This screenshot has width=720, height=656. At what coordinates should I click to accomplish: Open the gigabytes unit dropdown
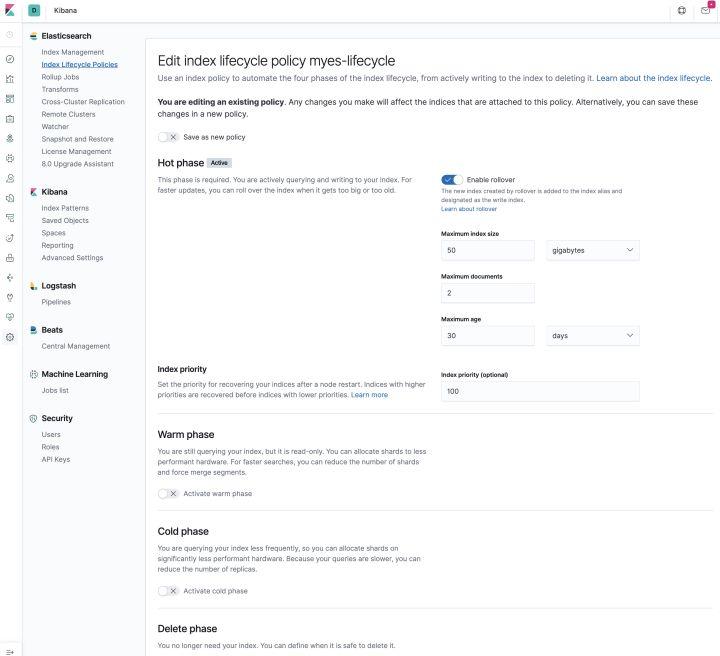(x=593, y=250)
